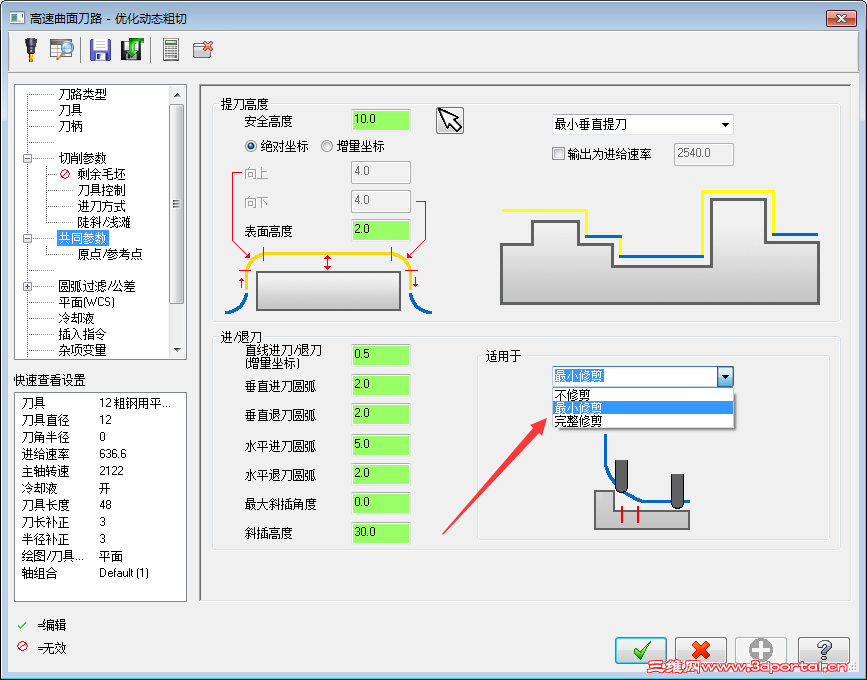Open the 陡斜/浅滩 tree item
Image resolution: width=867 pixels, height=680 pixels.
point(103,222)
